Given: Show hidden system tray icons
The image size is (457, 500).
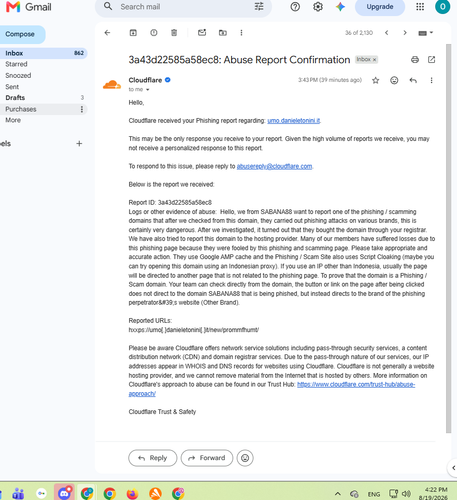Looking at the screenshot, I should pos(338,494).
